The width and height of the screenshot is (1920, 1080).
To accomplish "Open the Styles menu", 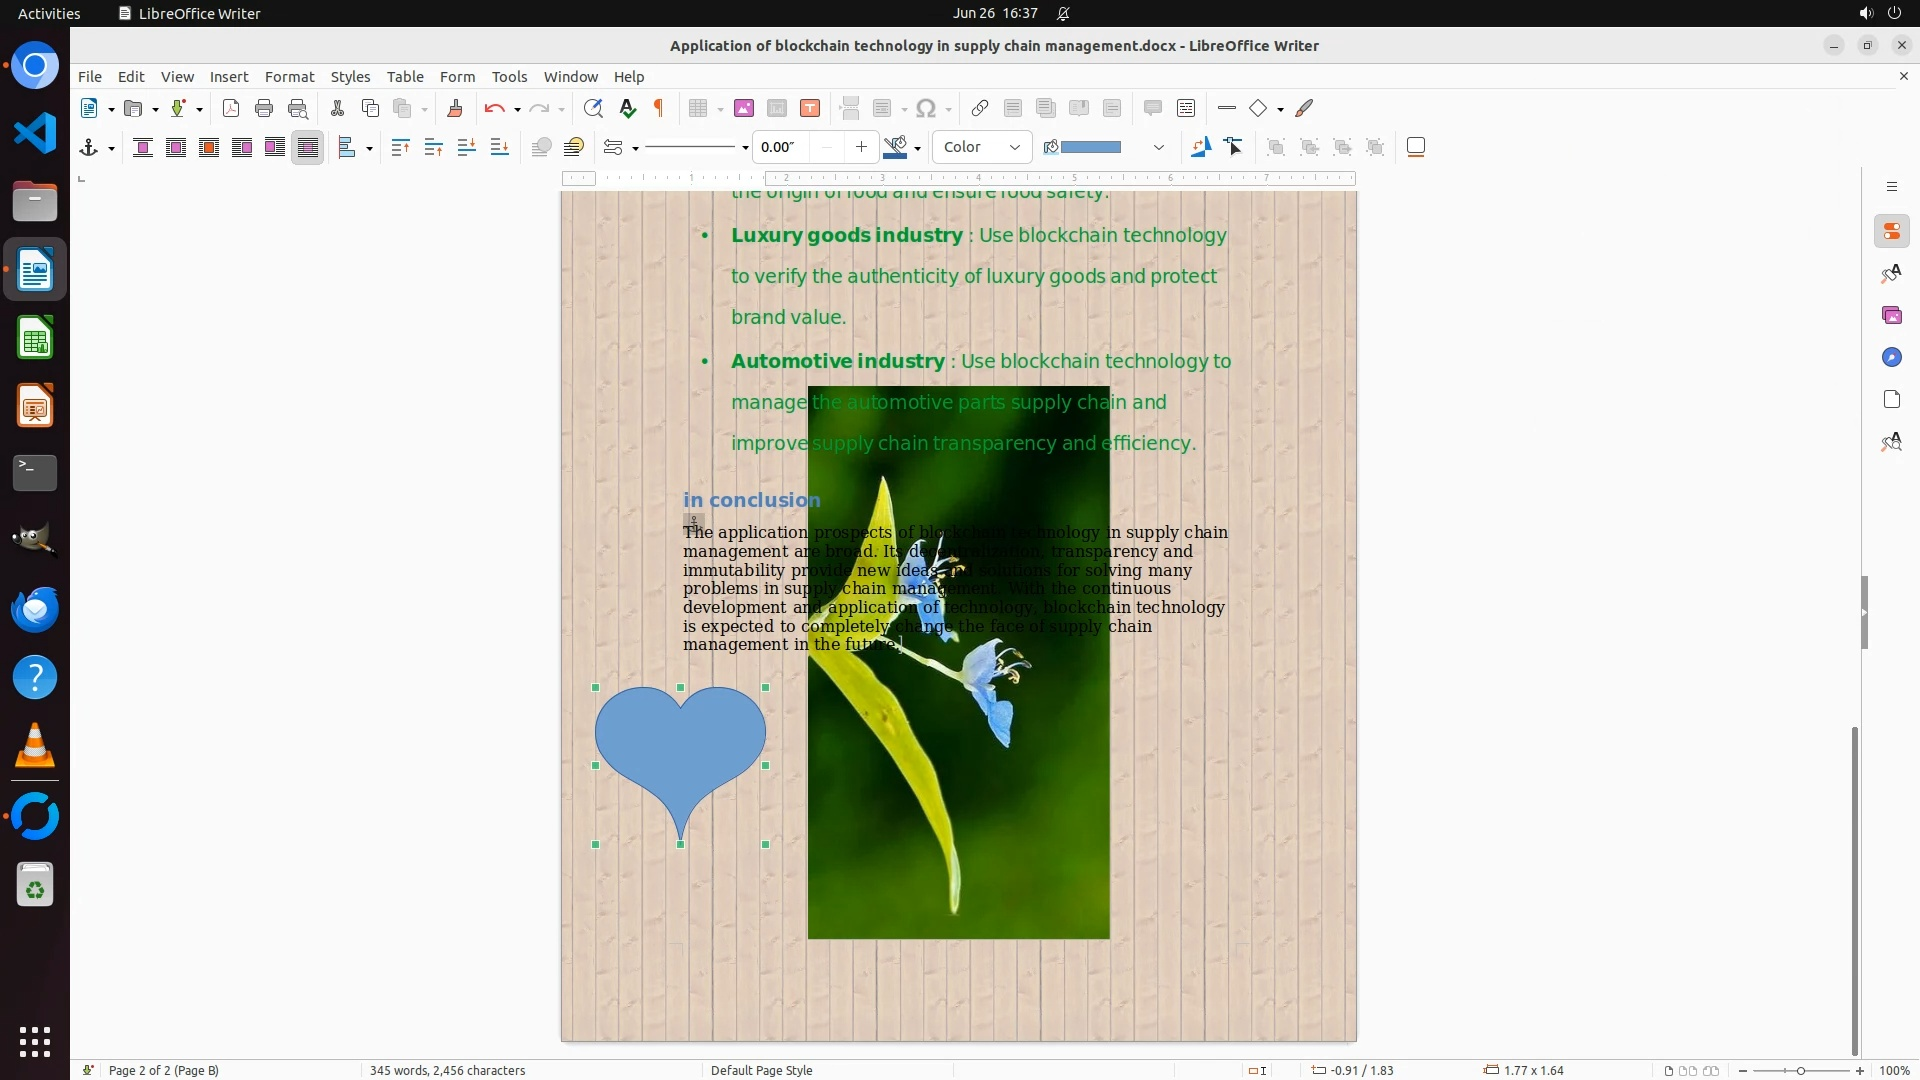I will click(350, 76).
